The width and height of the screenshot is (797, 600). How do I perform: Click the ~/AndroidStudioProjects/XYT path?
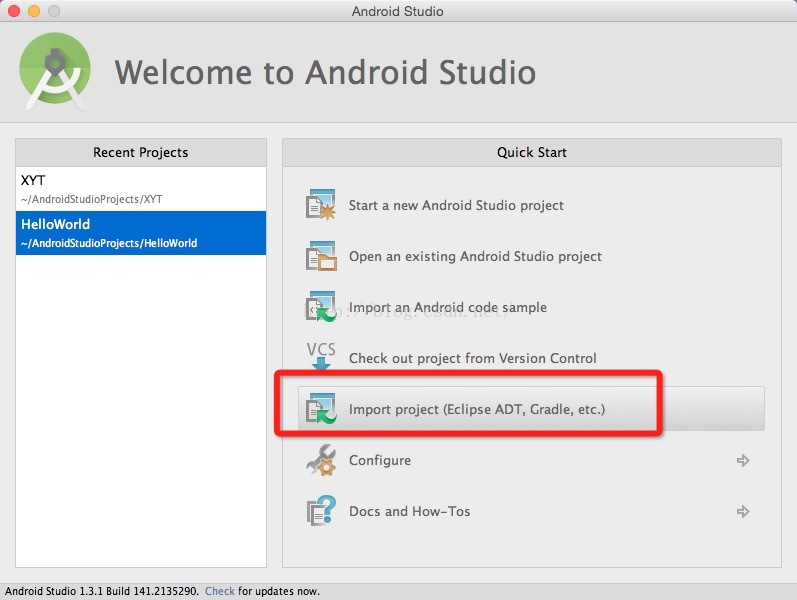point(91,199)
